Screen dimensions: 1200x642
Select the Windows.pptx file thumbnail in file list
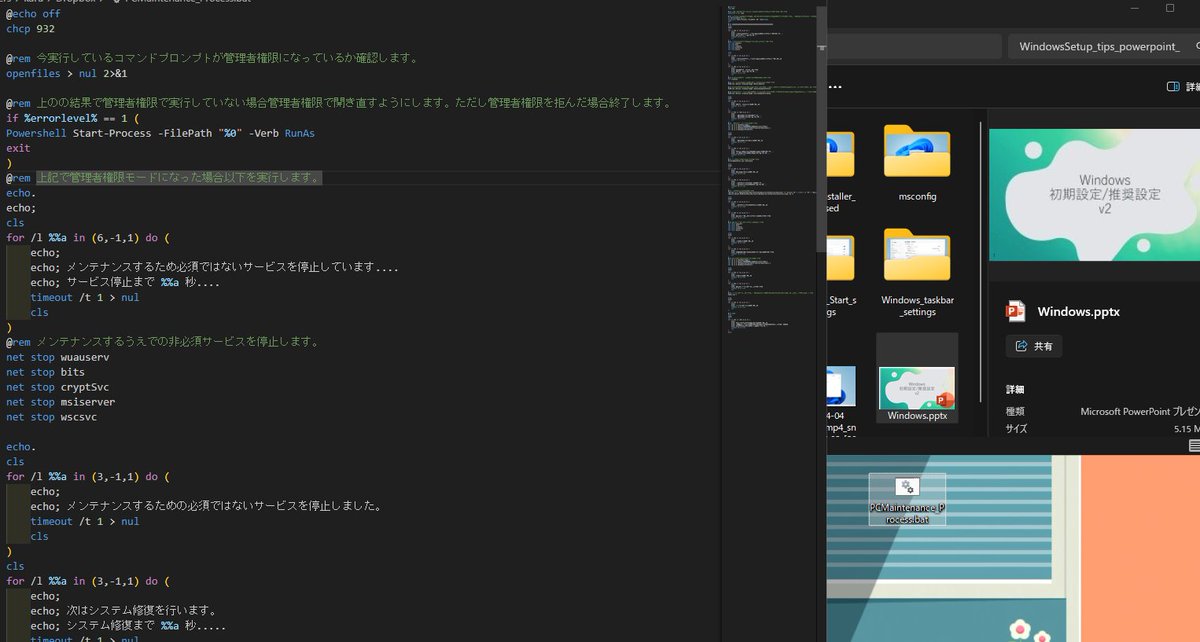pos(917,387)
